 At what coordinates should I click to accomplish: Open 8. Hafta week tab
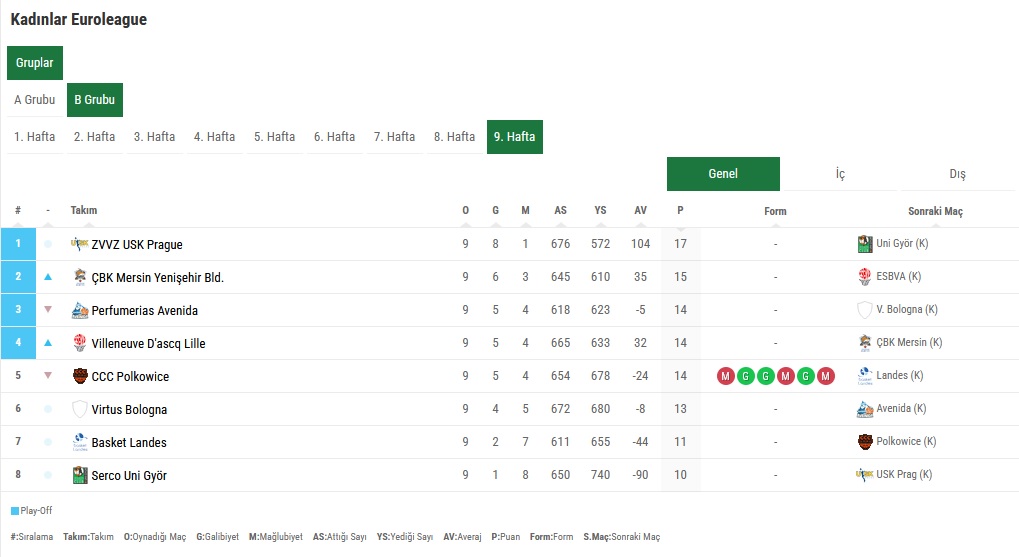[454, 136]
